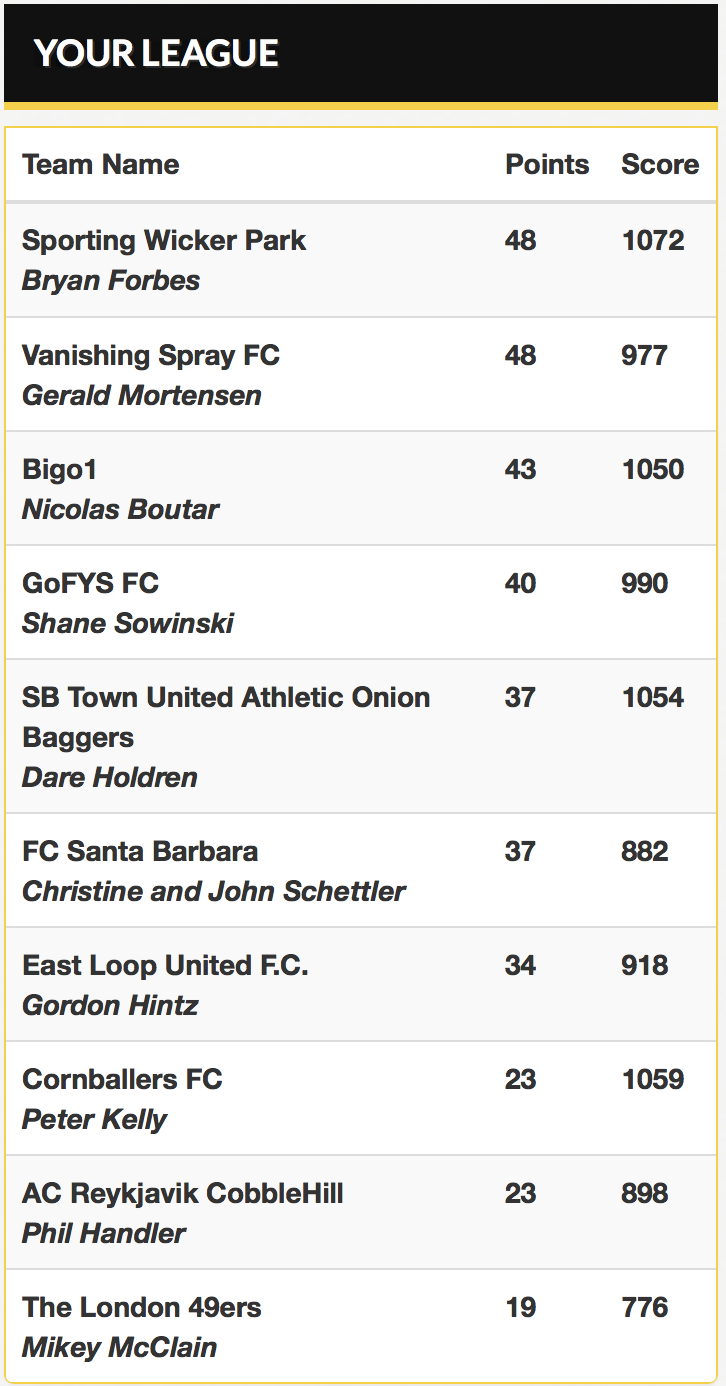Select FC Santa Barbara team
The height and width of the screenshot is (1386, 726).
[x=140, y=851]
